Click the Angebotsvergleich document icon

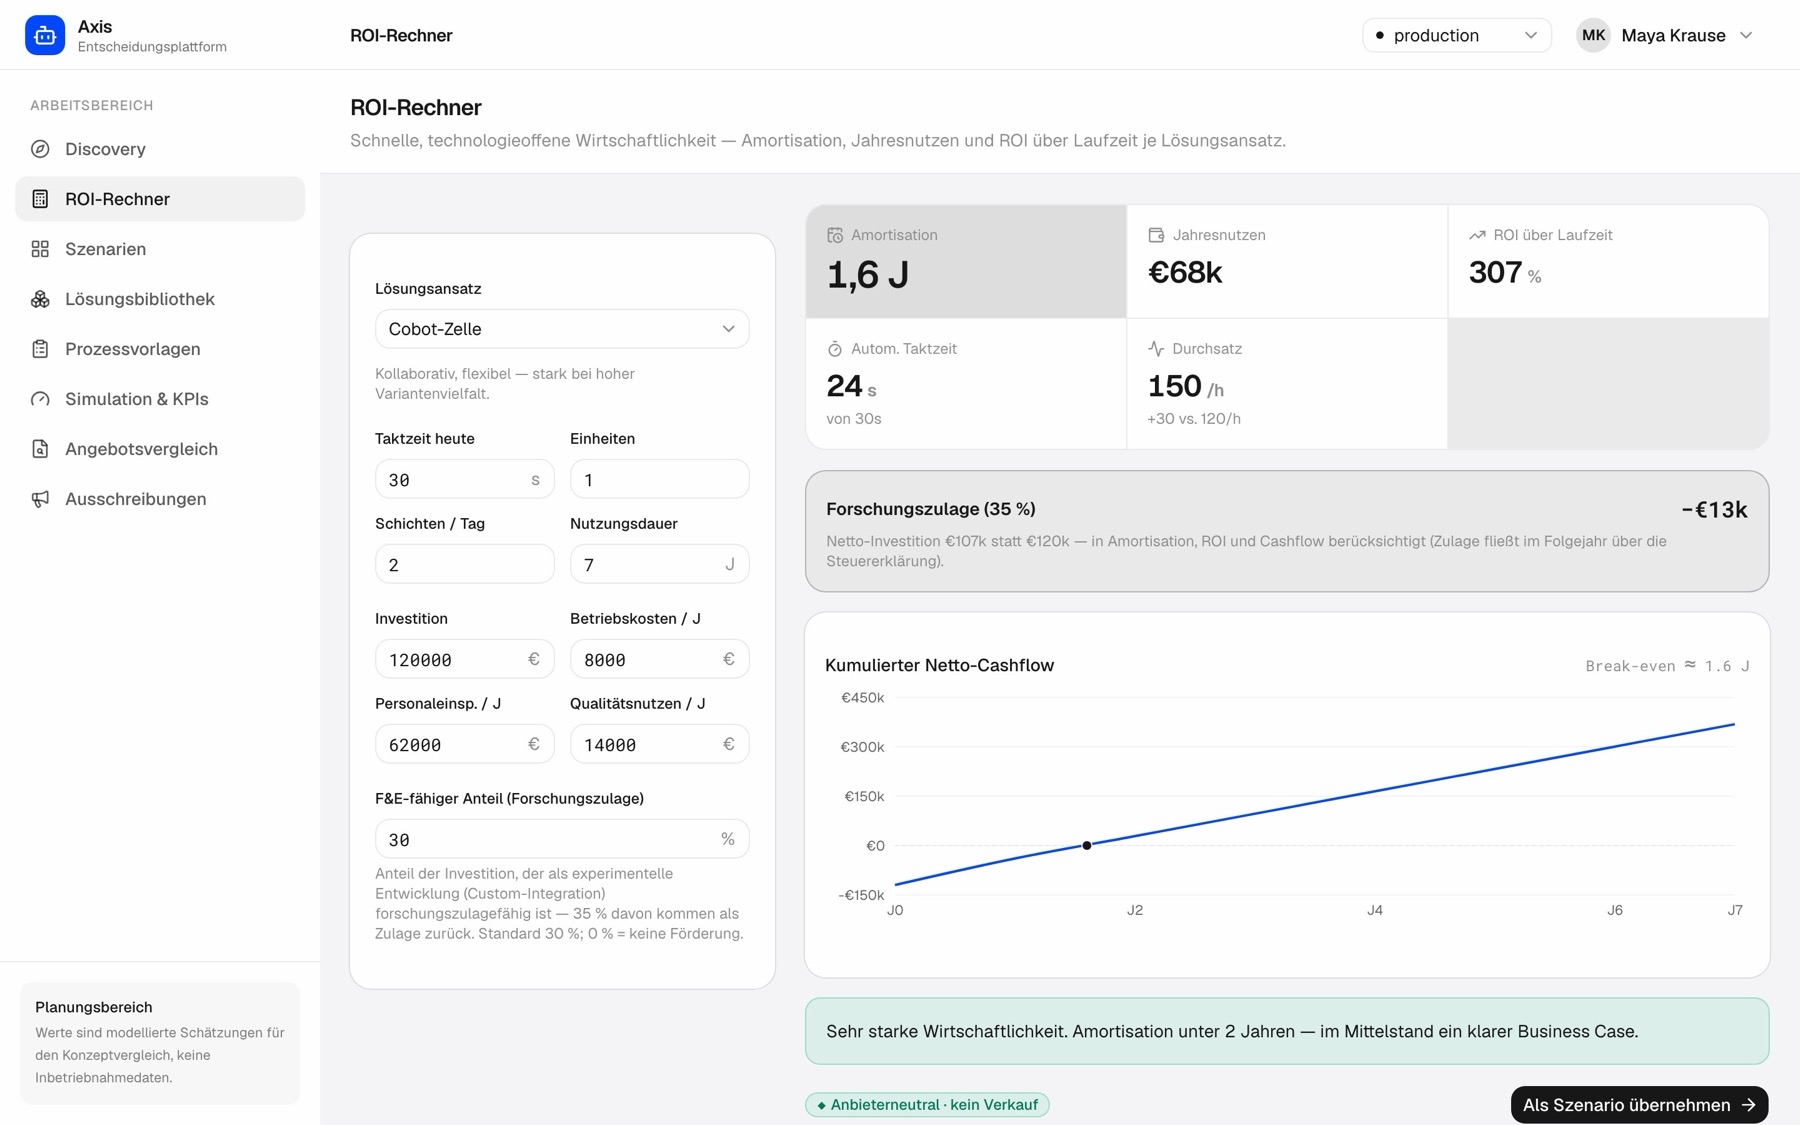pyautogui.click(x=40, y=449)
